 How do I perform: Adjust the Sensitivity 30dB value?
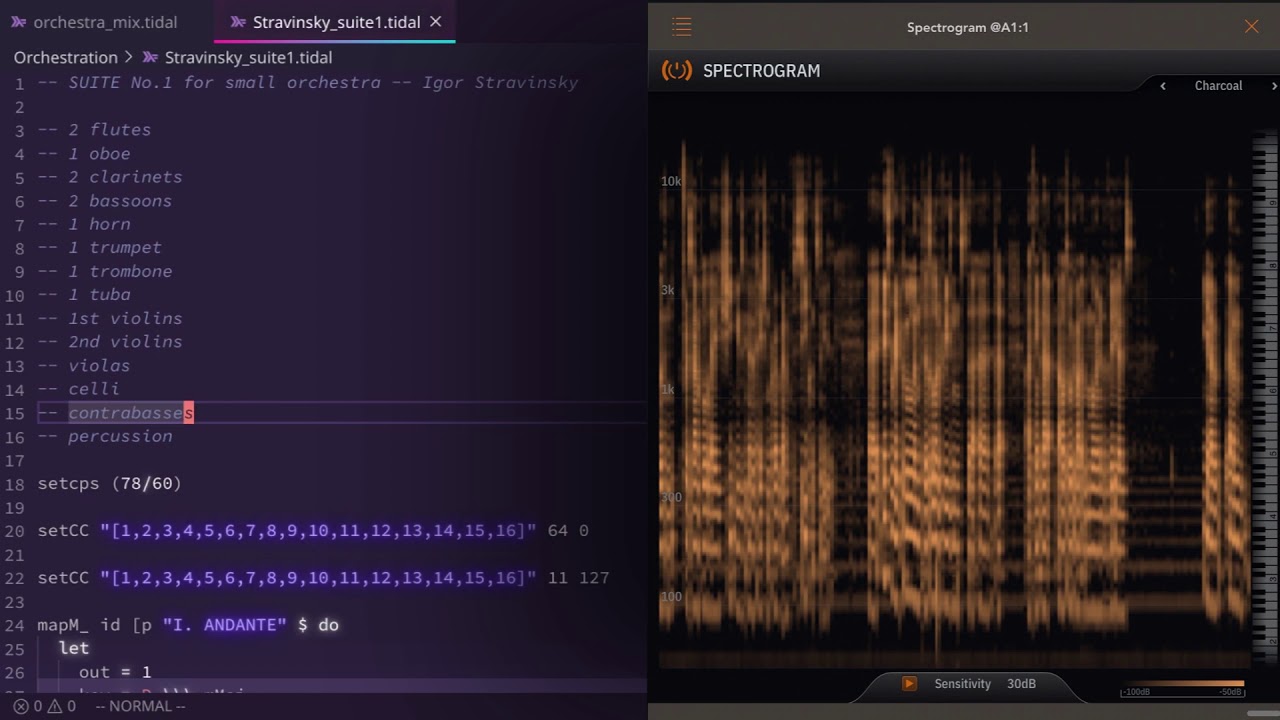click(x=1021, y=684)
